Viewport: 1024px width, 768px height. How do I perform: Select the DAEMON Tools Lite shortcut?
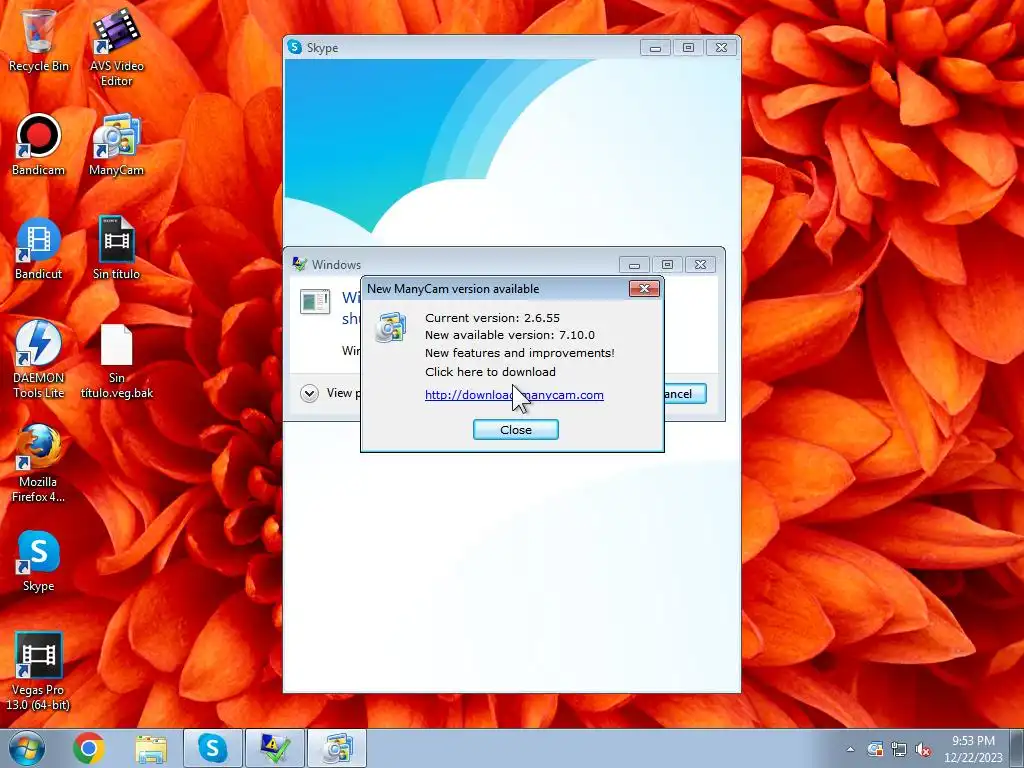tap(39, 359)
